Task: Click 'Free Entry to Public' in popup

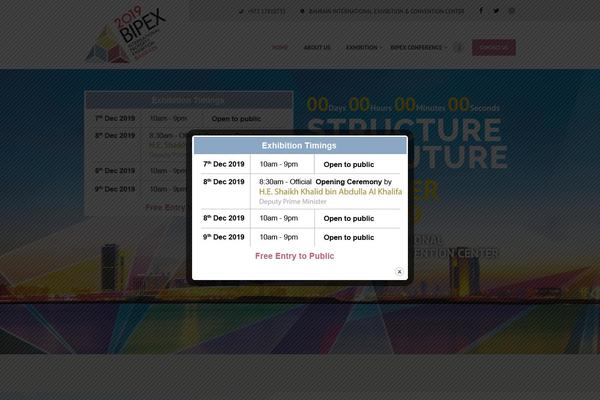Action: [295, 256]
